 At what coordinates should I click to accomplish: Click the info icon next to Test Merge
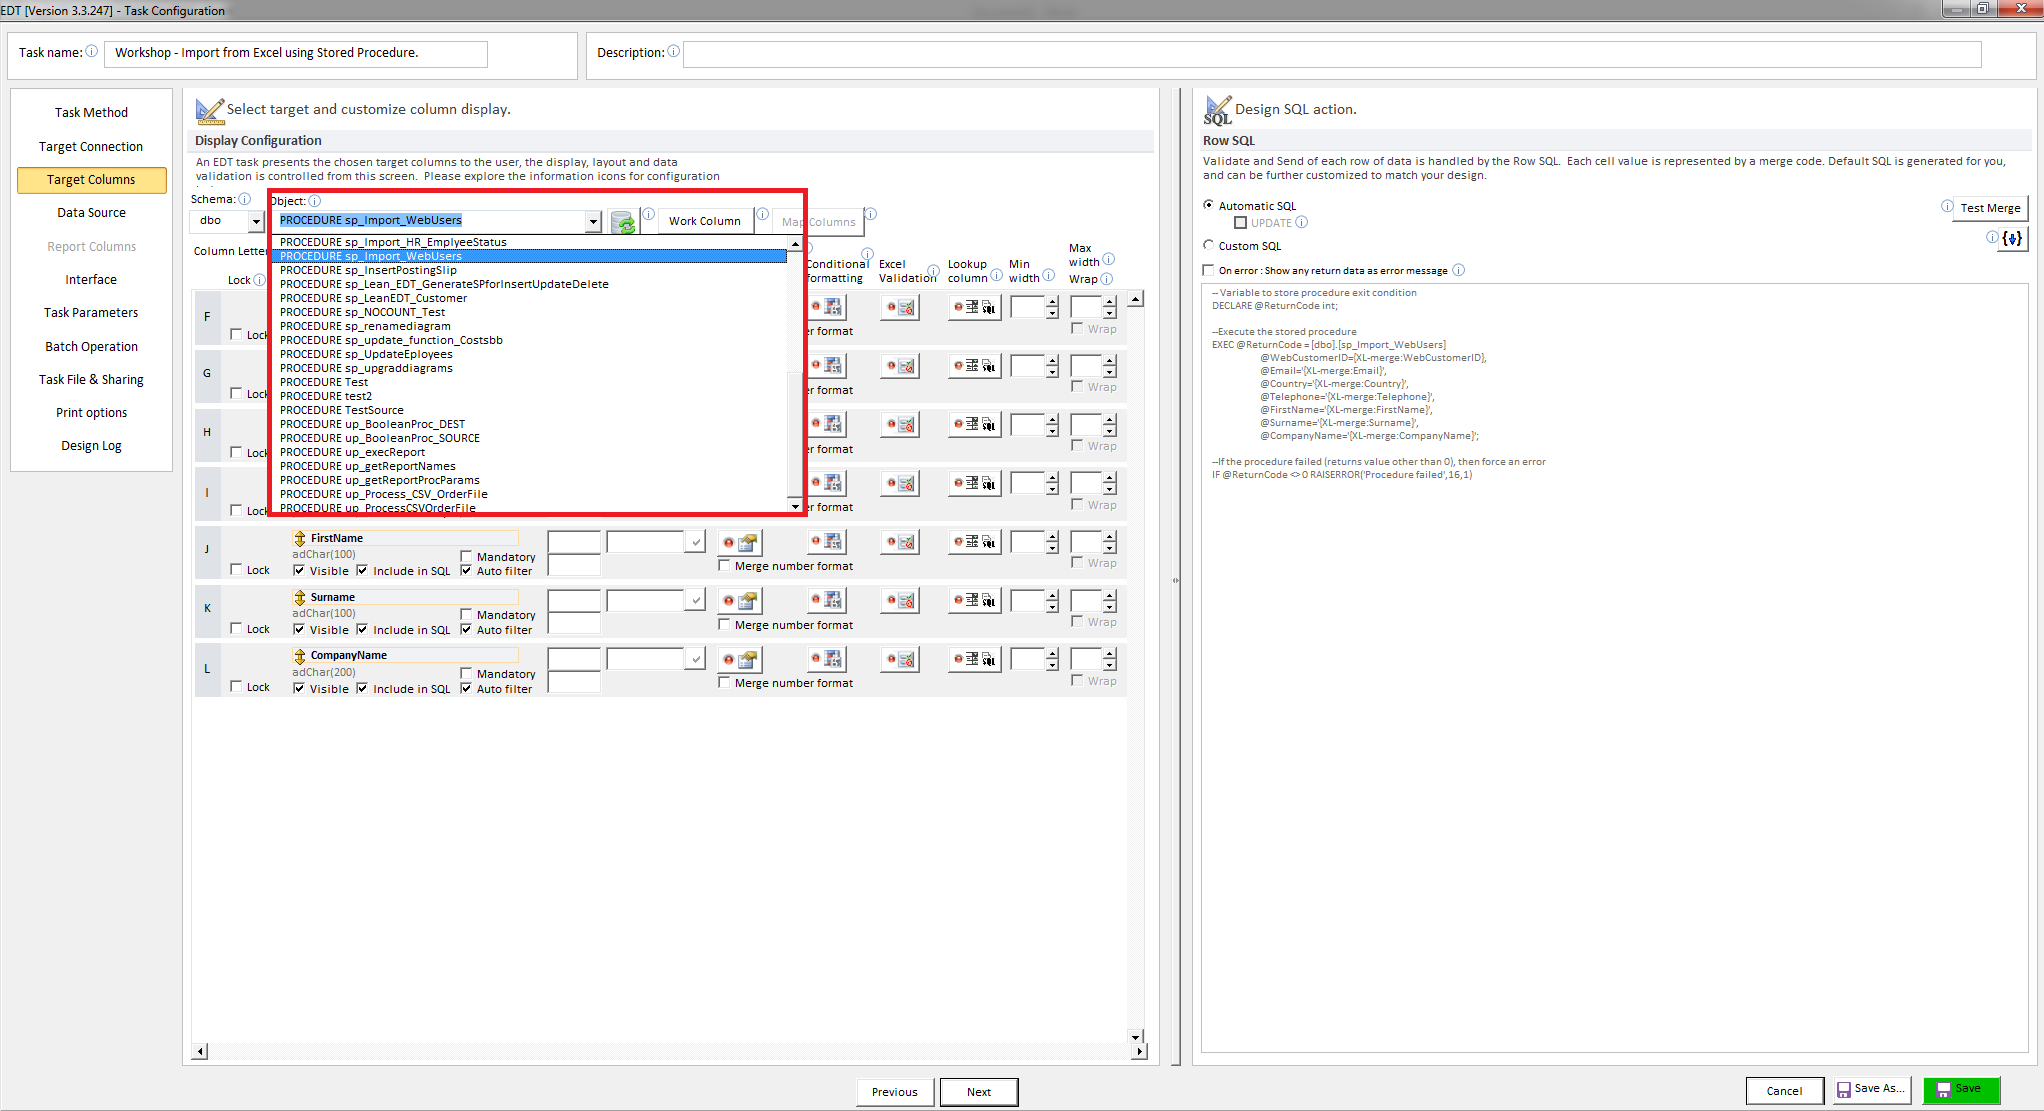point(1946,206)
